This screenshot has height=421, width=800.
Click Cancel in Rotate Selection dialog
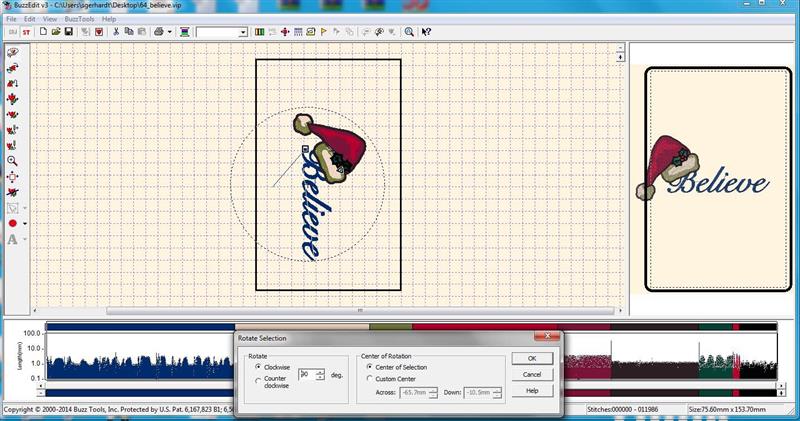tap(532, 374)
